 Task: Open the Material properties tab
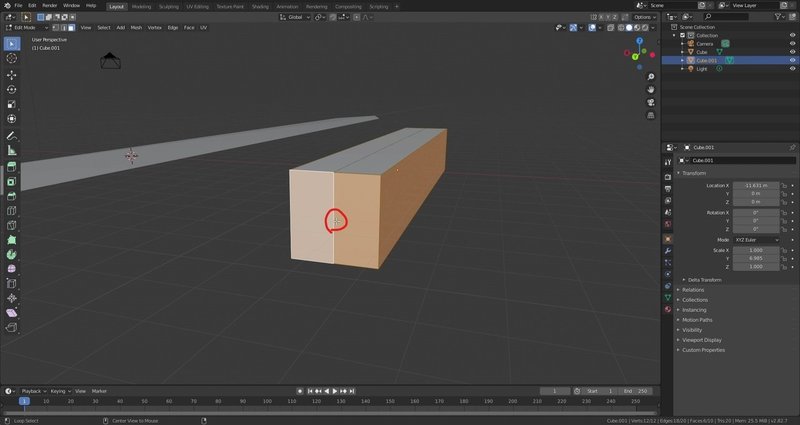(x=668, y=309)
